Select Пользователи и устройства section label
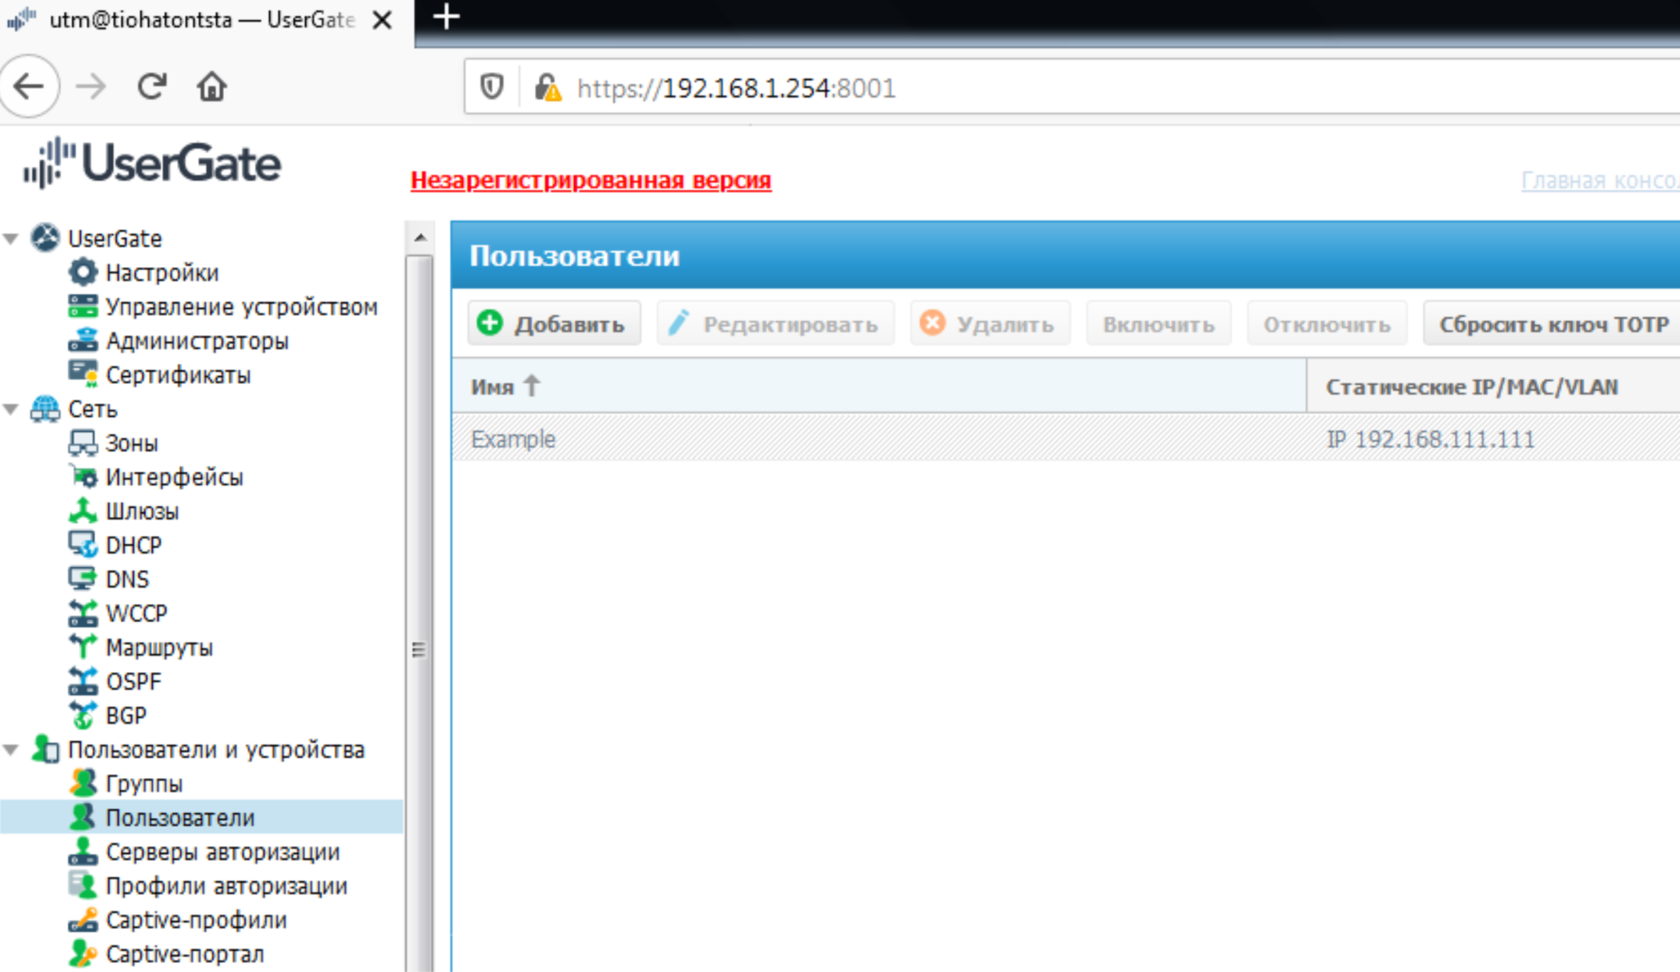 pos(216,749)
